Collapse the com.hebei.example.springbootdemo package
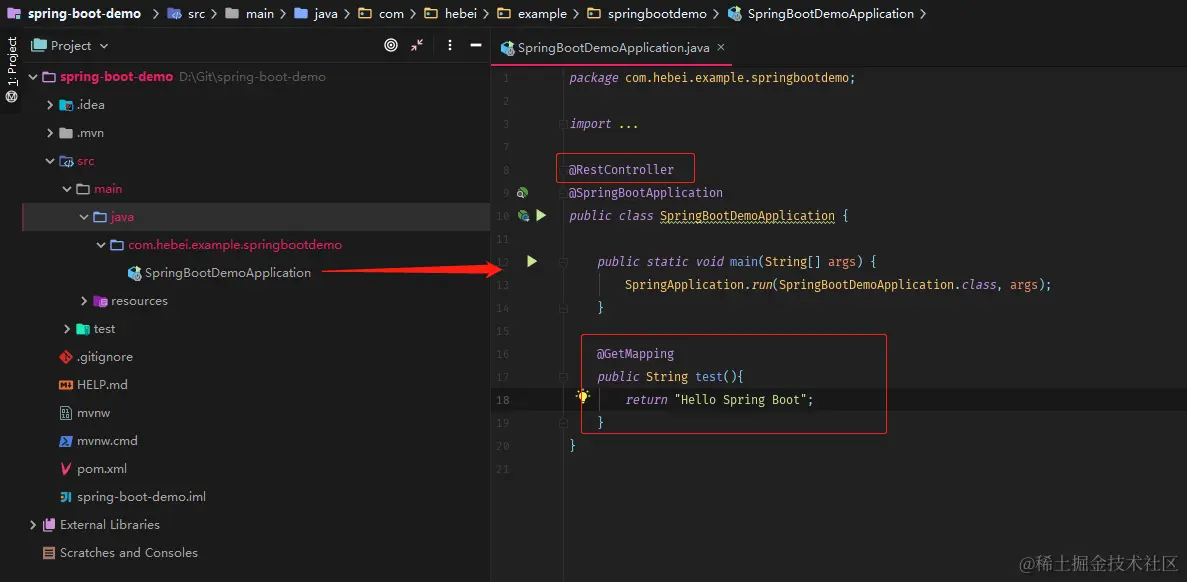 click(100, 245)
